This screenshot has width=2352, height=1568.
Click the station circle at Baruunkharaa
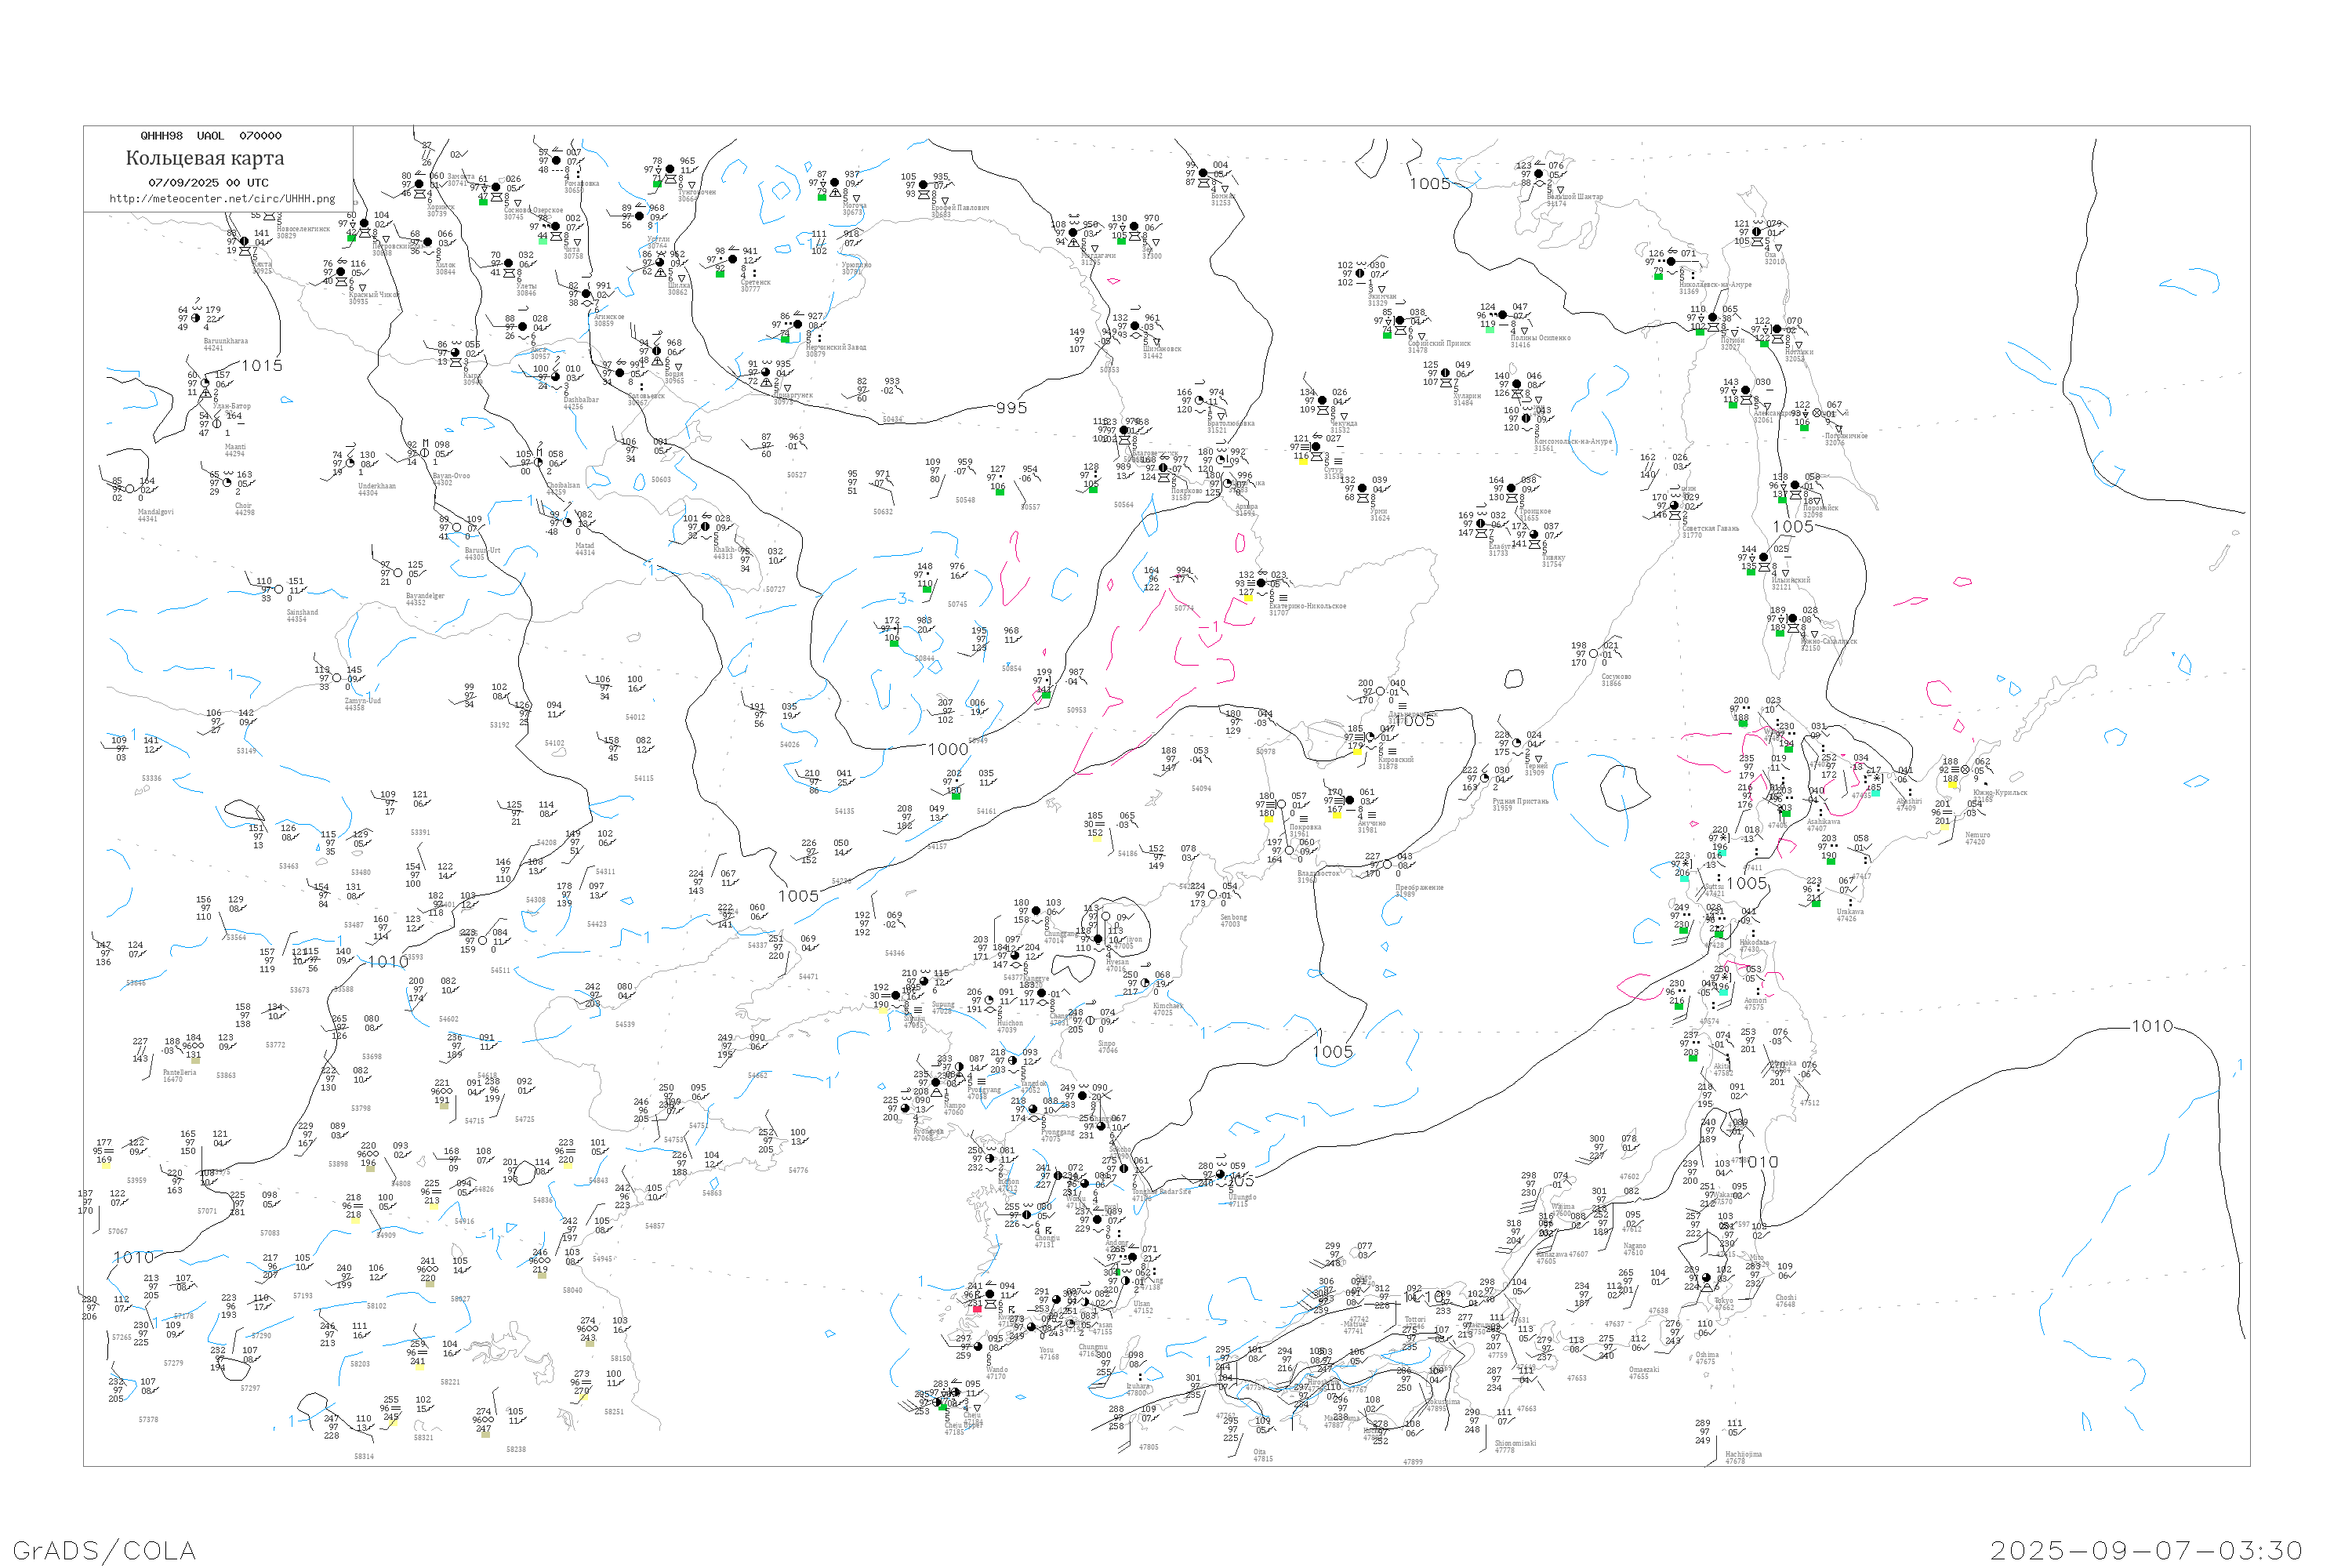(x=196, y=319)
